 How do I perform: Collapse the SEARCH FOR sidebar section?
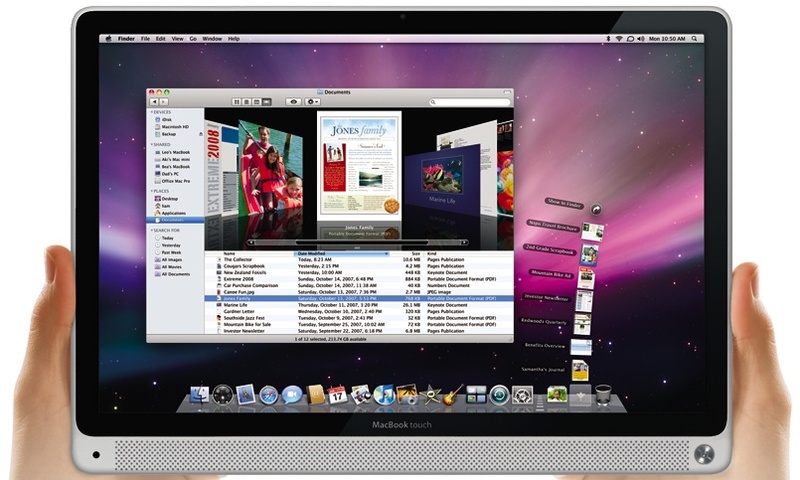(x=152, y=231)
